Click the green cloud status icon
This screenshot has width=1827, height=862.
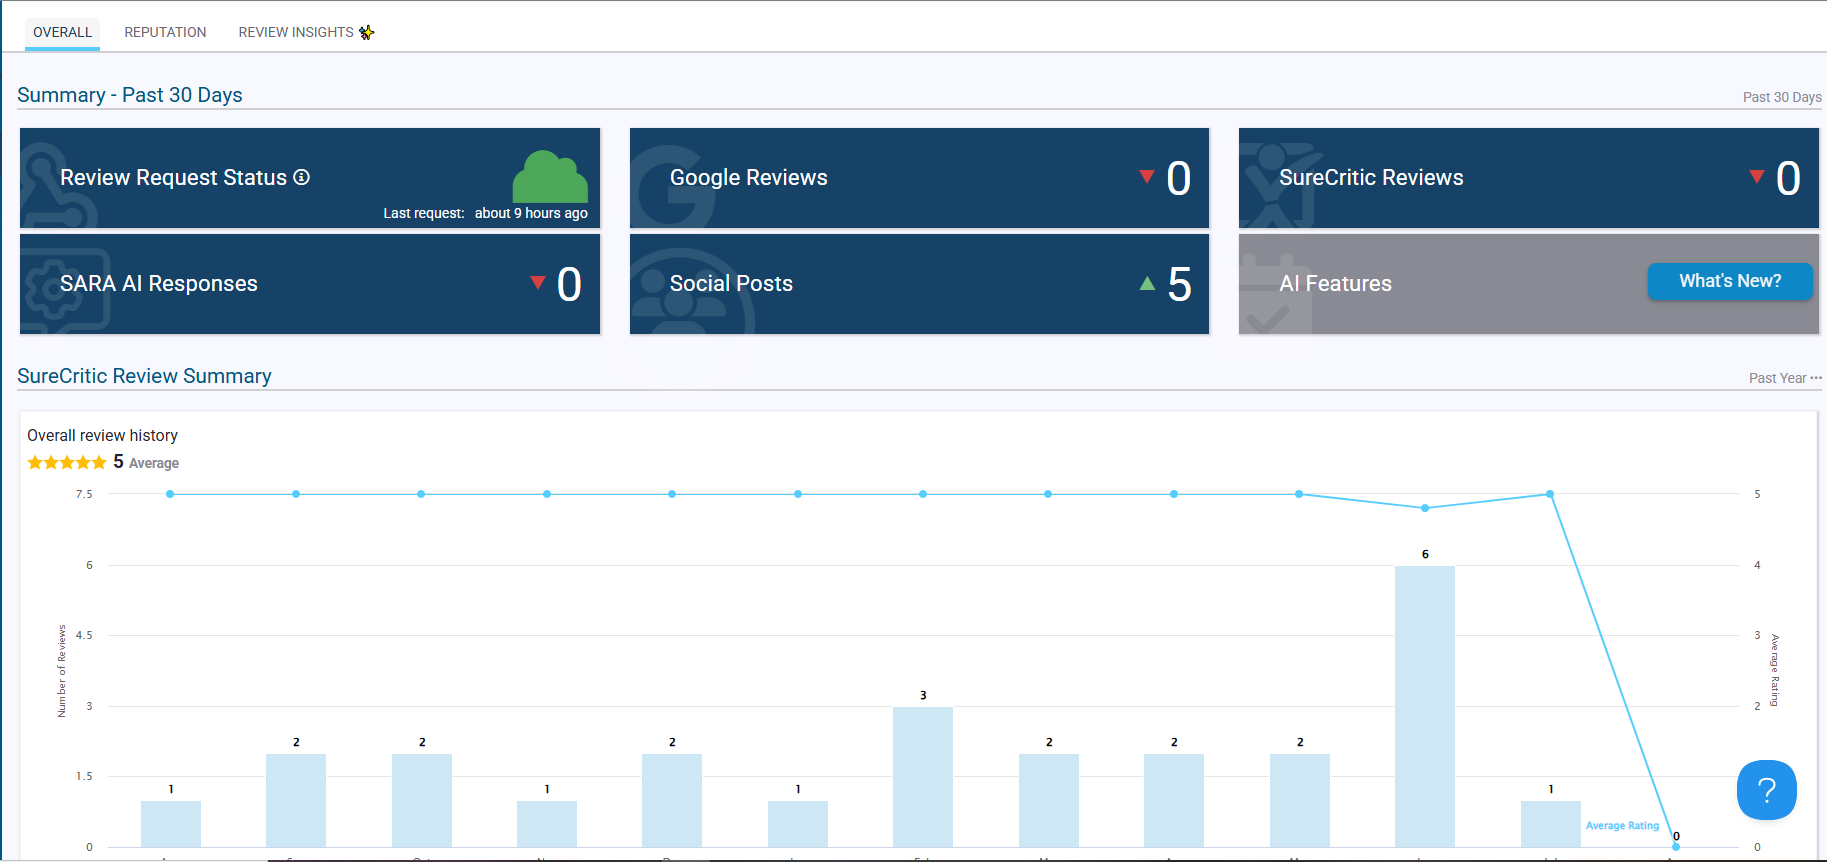(550, 178)
